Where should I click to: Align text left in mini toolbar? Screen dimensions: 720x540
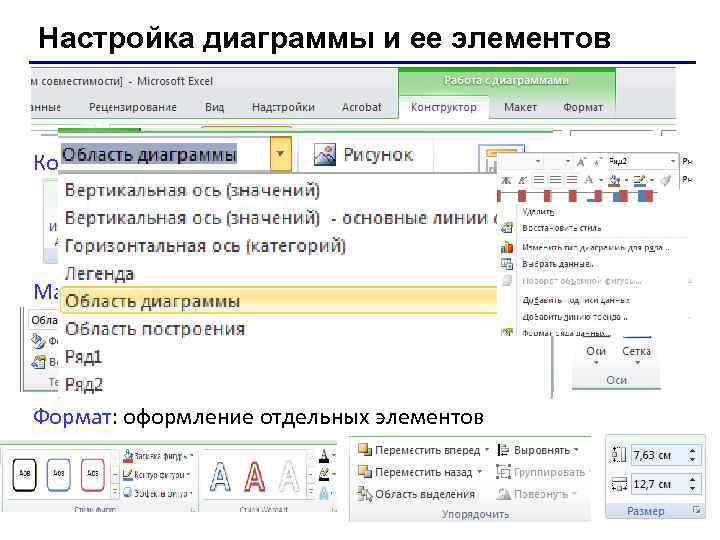539,180
